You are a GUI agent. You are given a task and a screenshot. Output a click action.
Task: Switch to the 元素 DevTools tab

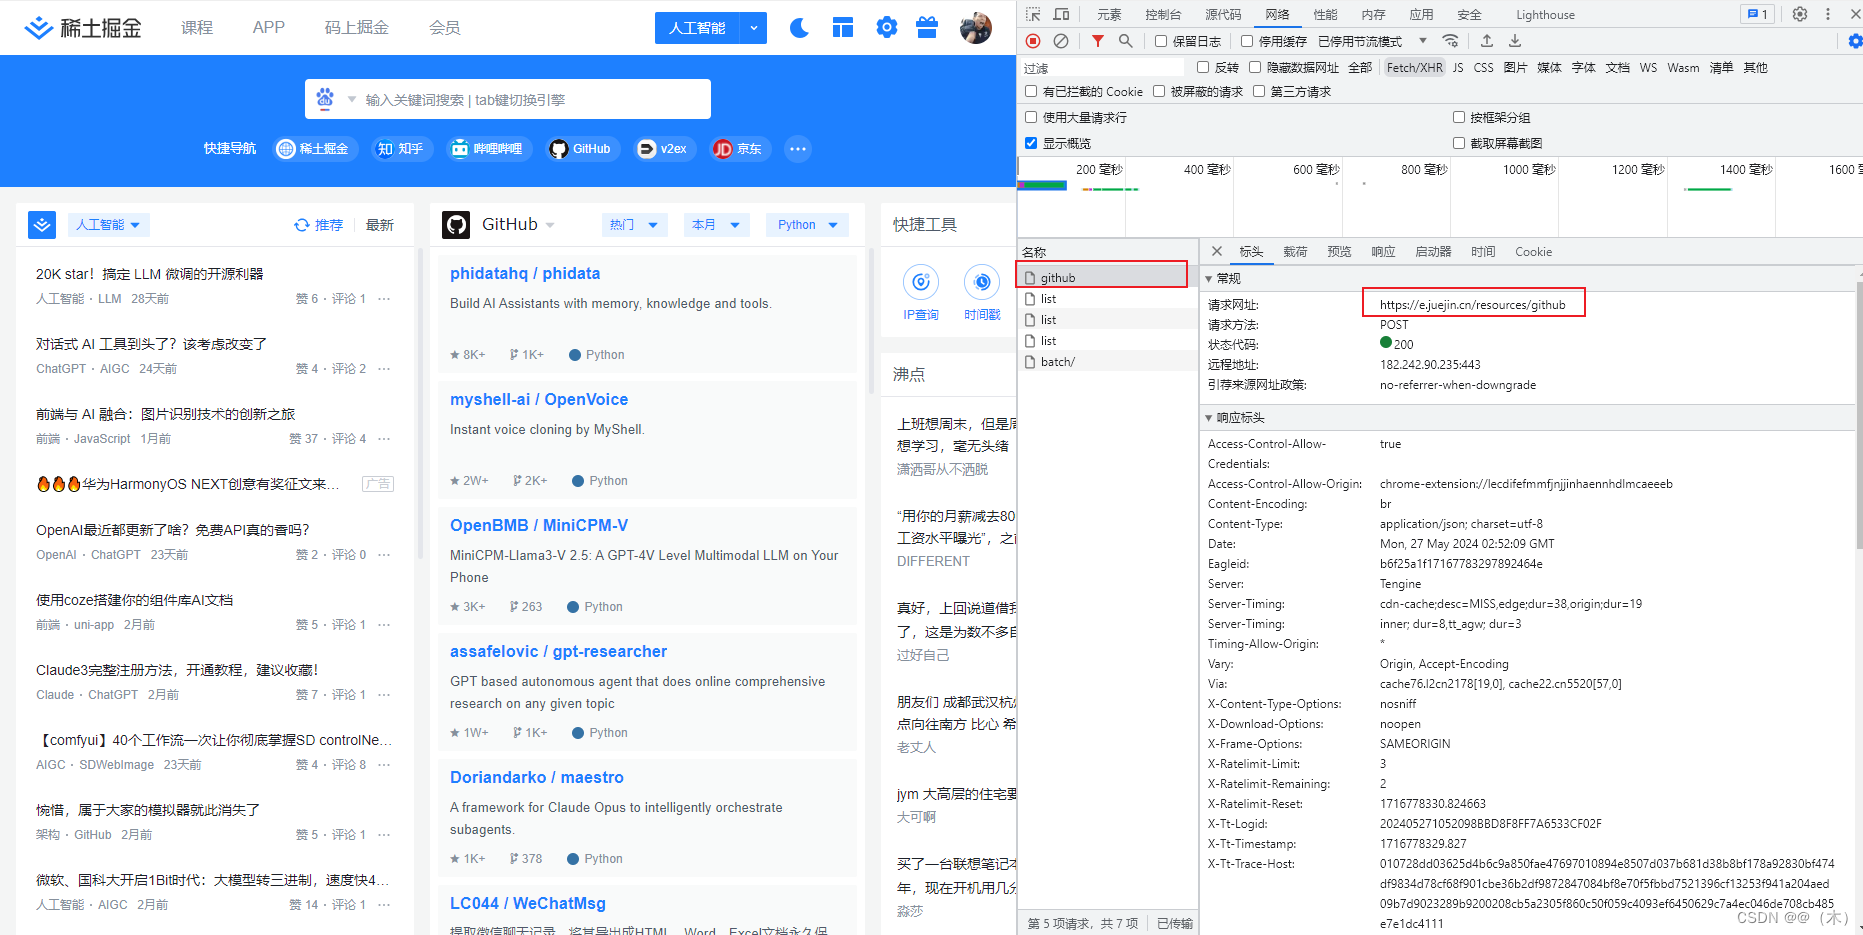pos(1109,14)
